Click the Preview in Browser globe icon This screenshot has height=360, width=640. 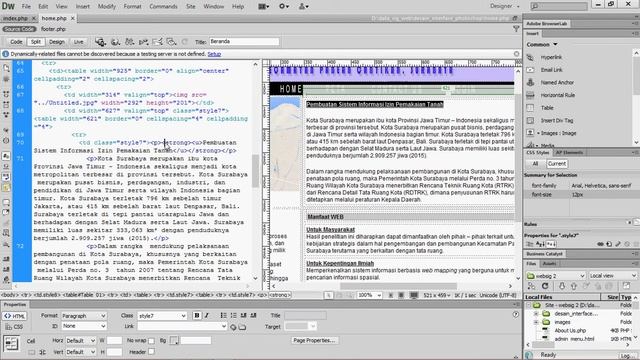pos(116,42)
